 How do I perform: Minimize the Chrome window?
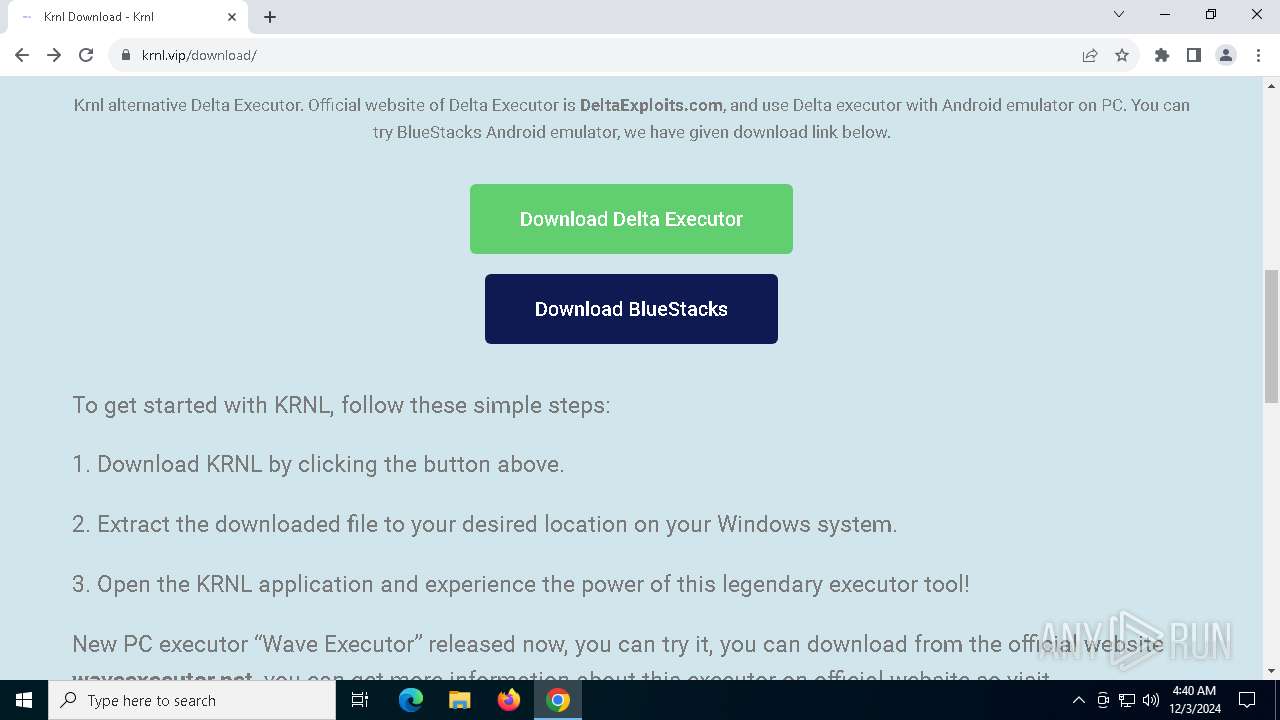click(x=1165, y=14)
